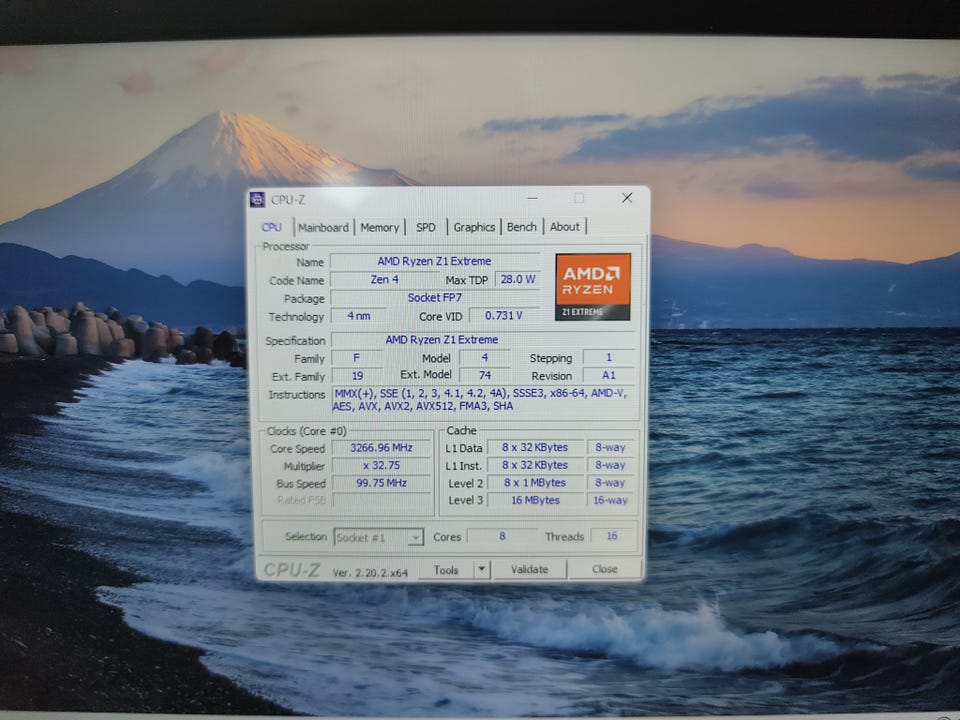The image size is (960, 720).
Task: Select the CPU tab
Action: [272, 227]
